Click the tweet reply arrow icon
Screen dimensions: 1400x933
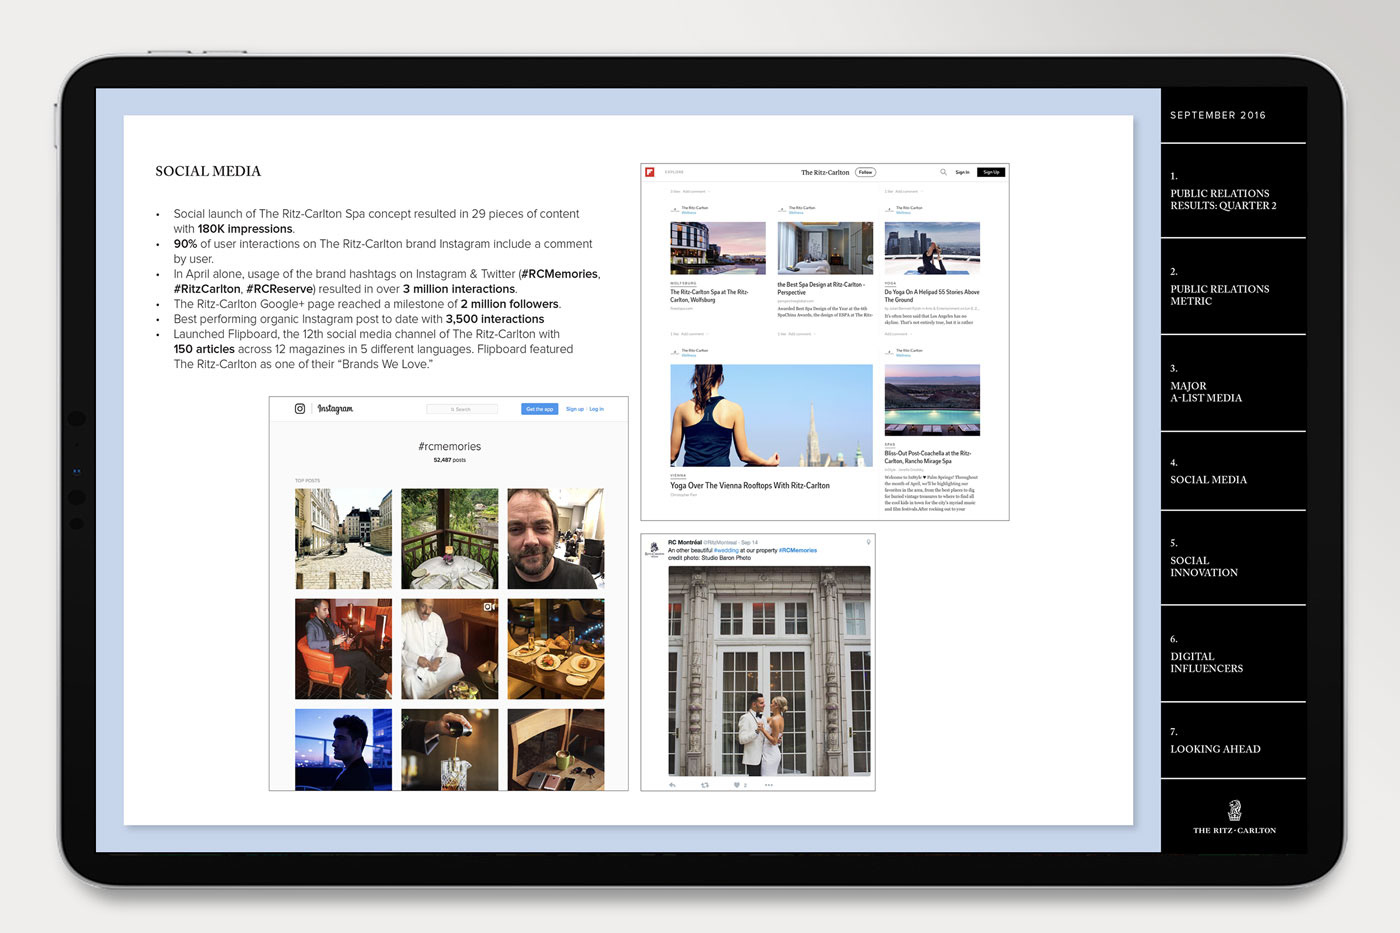(672, 785)
